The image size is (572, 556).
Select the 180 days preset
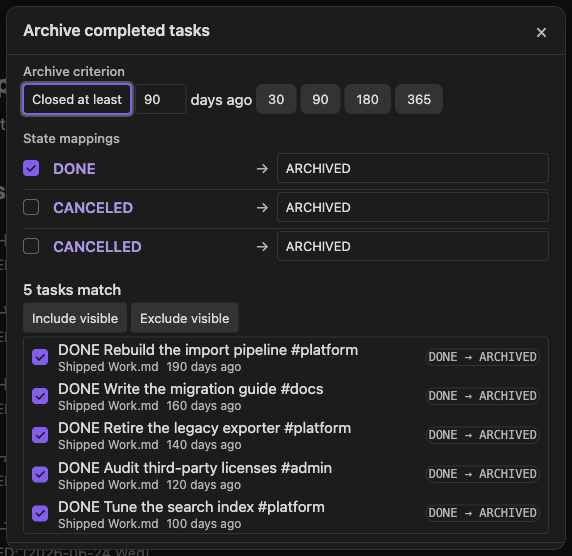click(367, 99)
